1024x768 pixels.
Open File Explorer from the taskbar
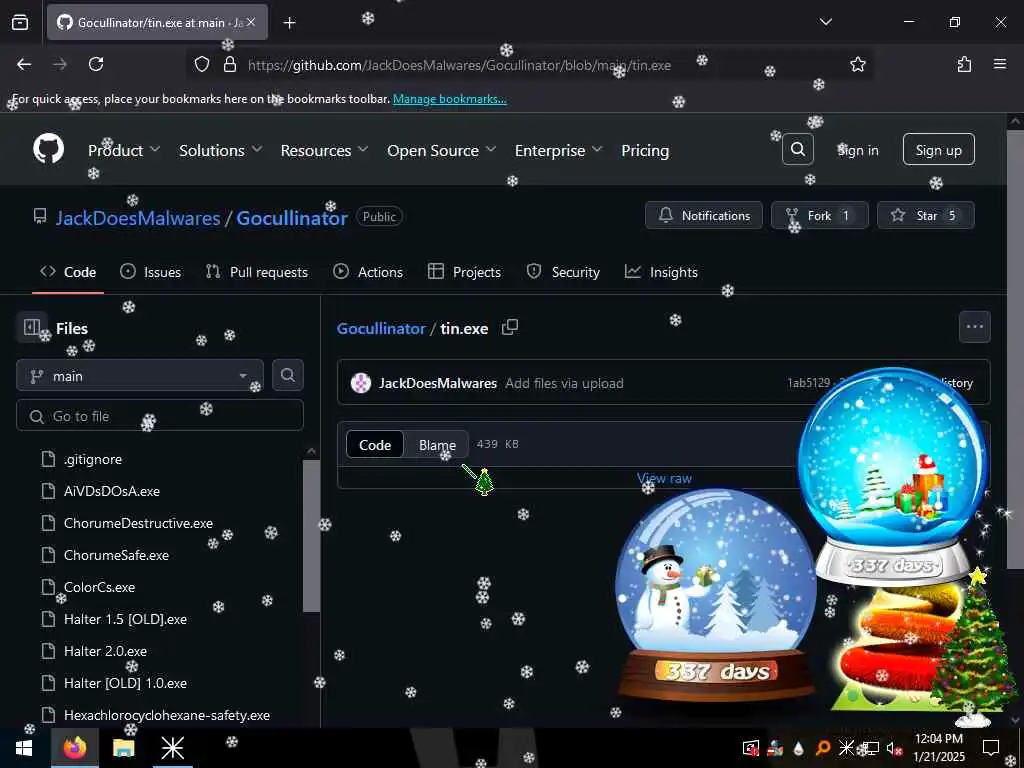(x=123, y=748)
